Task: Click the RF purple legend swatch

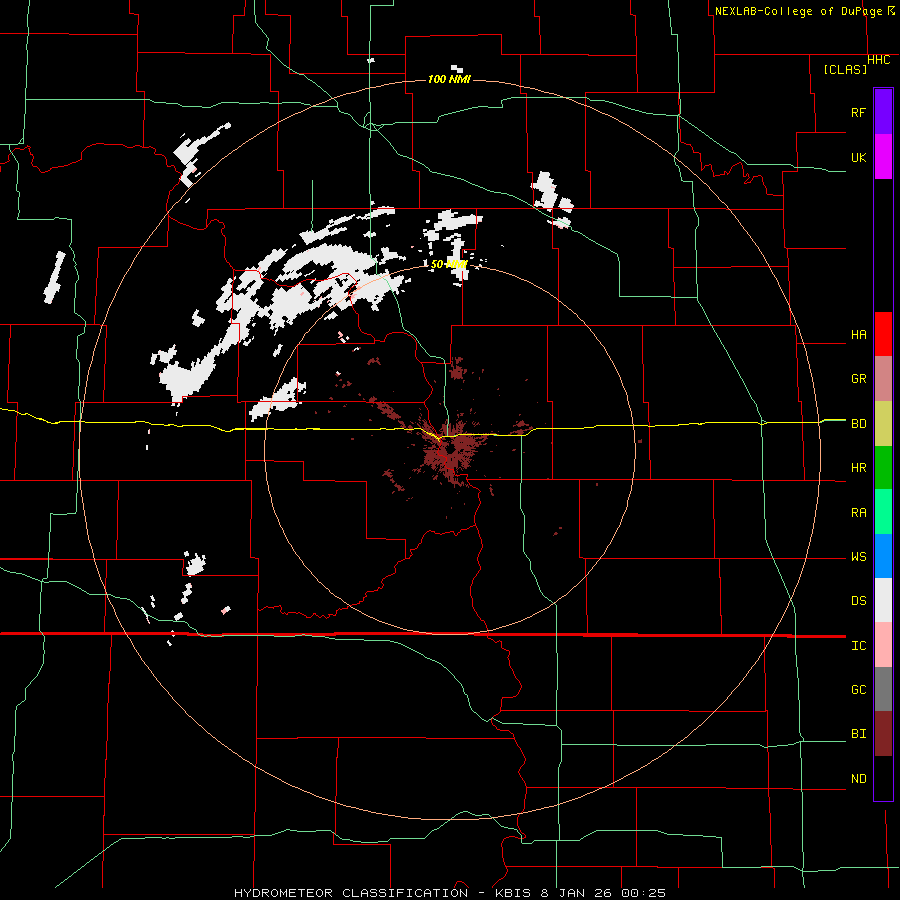Action: coord(883,111)
